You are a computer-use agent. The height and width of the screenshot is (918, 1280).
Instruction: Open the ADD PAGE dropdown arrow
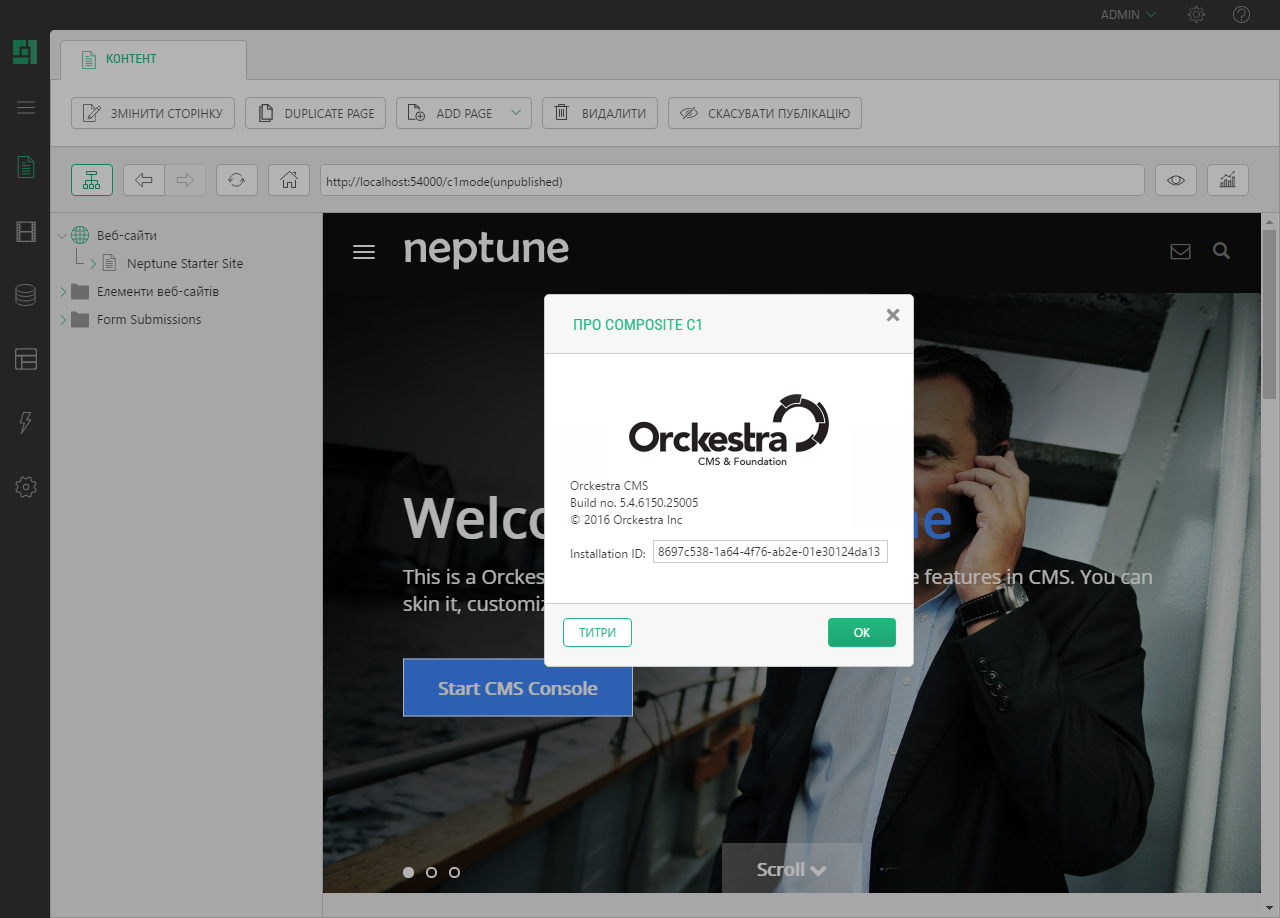516,113
